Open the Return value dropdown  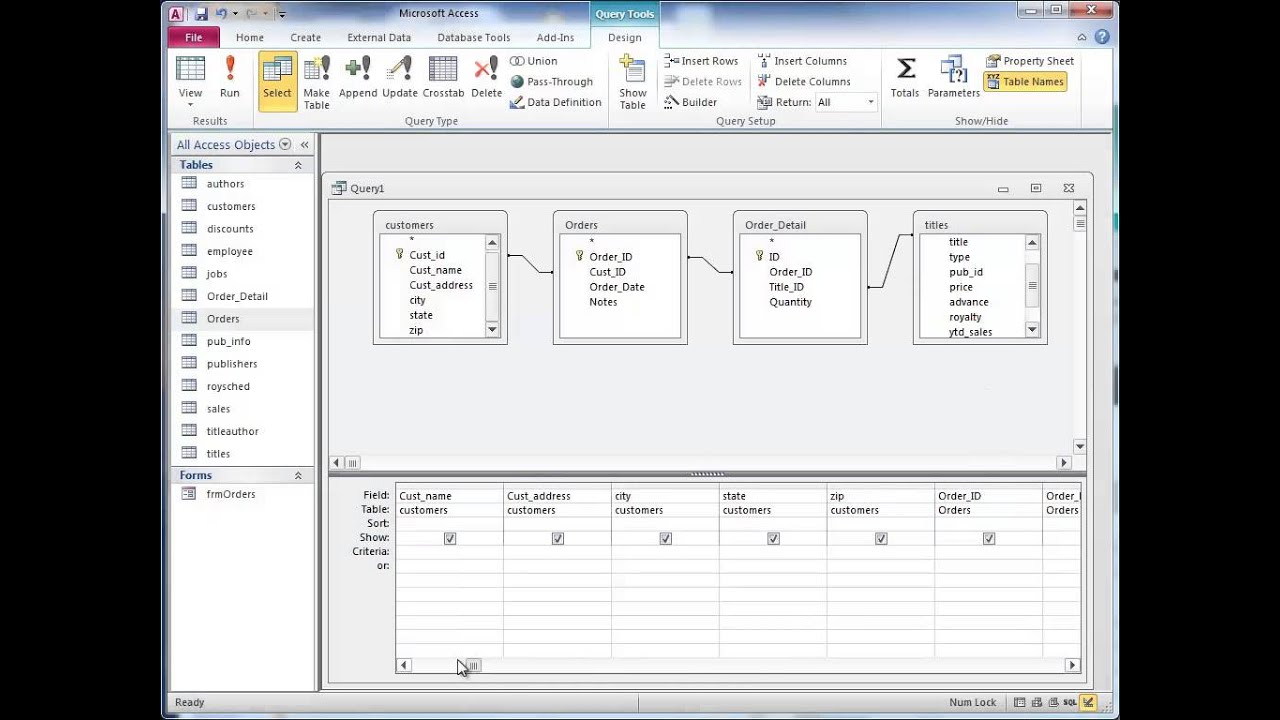(x=870, y=102)
